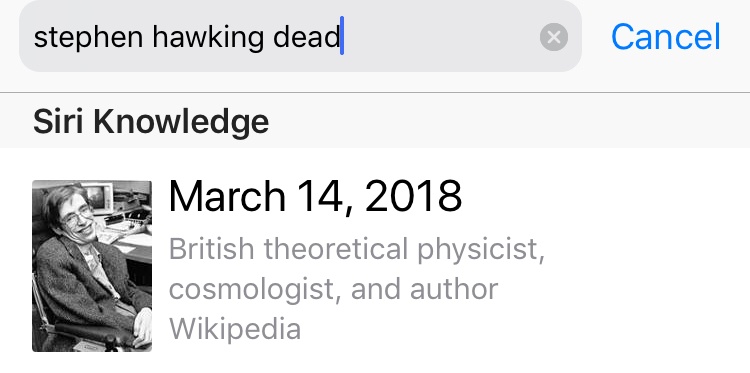Select the word "March" in the result title
The image size is (750, 373).
coord(227,197)
